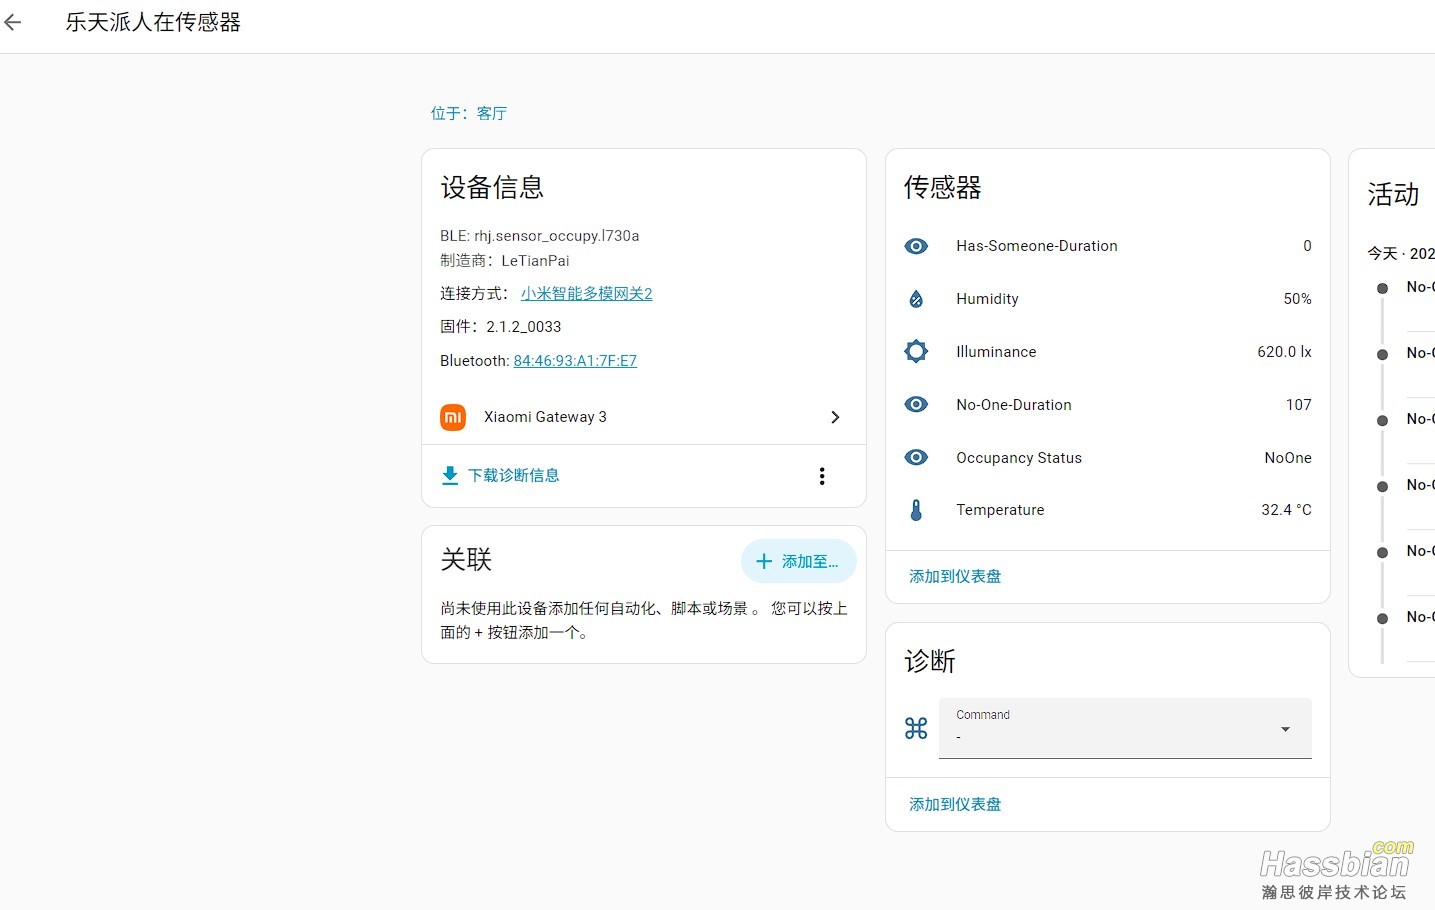Image resolution: width=1435 pixels, height=910 pixels.
Task: Open the No-One-Duration sensor entity
Action: pos(1108,405)
